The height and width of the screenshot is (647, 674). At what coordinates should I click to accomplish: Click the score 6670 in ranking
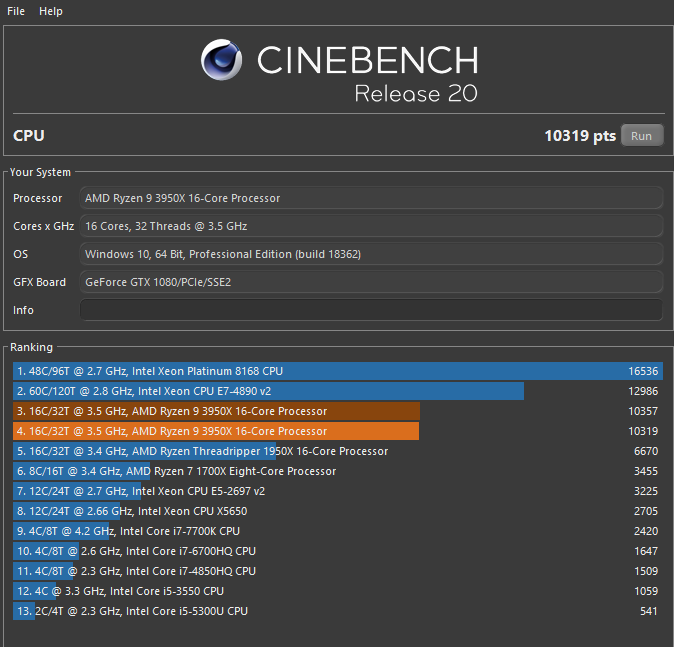(646, 451)
